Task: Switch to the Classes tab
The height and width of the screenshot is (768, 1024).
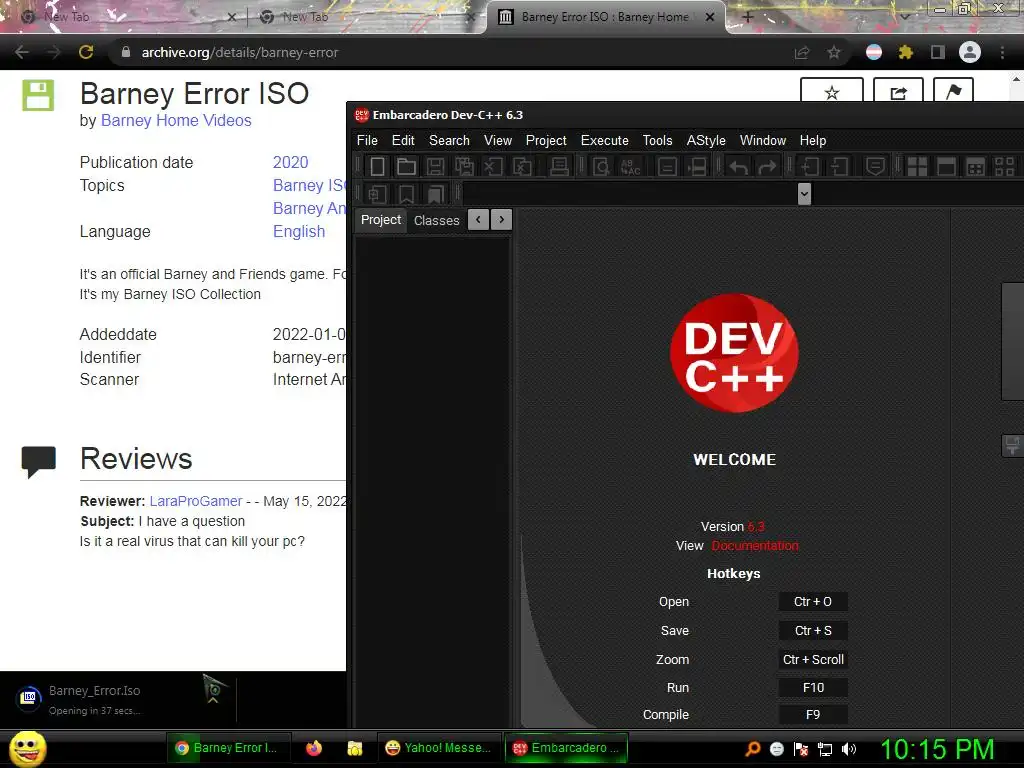Action: click(436, 221)
